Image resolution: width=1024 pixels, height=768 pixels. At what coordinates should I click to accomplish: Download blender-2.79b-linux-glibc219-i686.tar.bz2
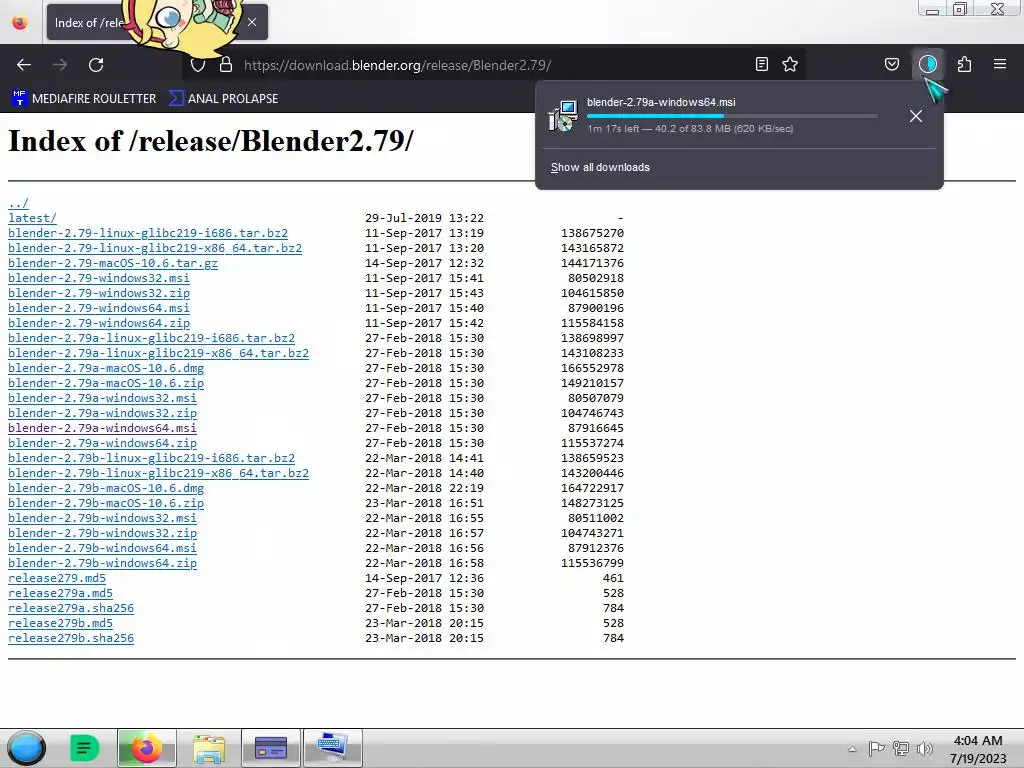pyautogui.click(x=152, y=458)
